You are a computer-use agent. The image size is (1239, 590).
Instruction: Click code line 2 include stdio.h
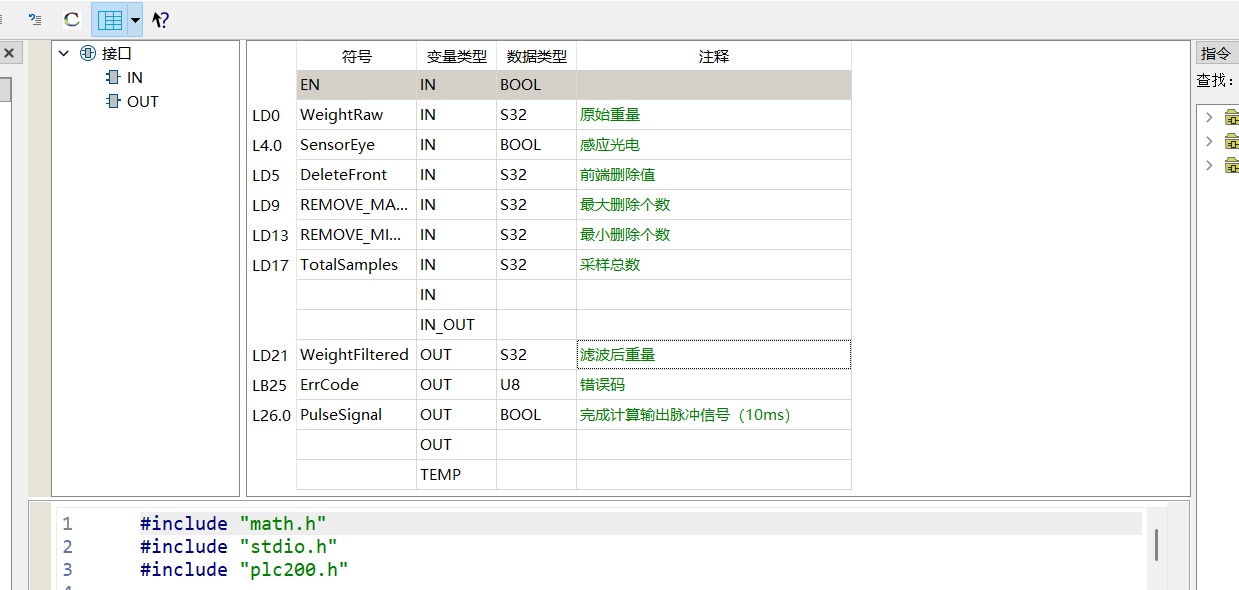(x=238, y=546)
